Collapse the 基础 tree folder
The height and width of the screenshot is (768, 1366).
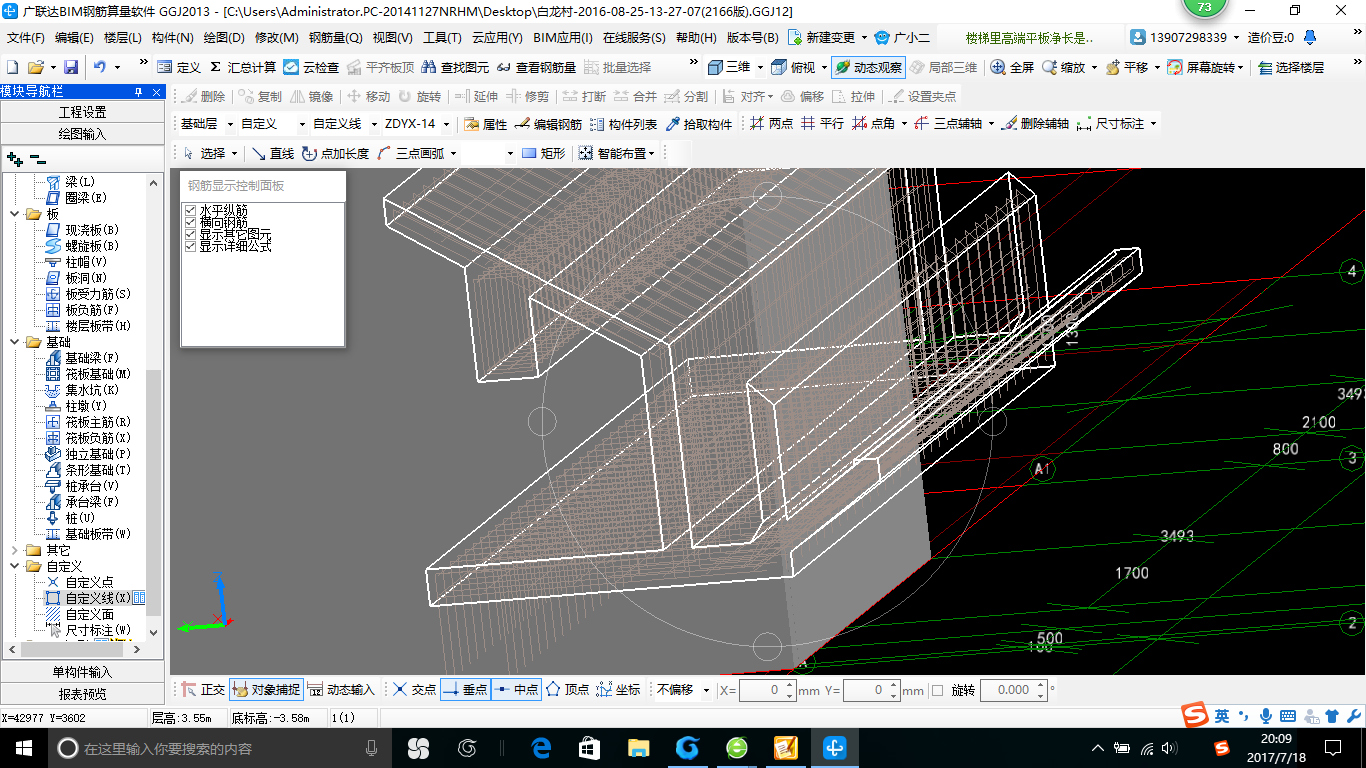[15, 342]
